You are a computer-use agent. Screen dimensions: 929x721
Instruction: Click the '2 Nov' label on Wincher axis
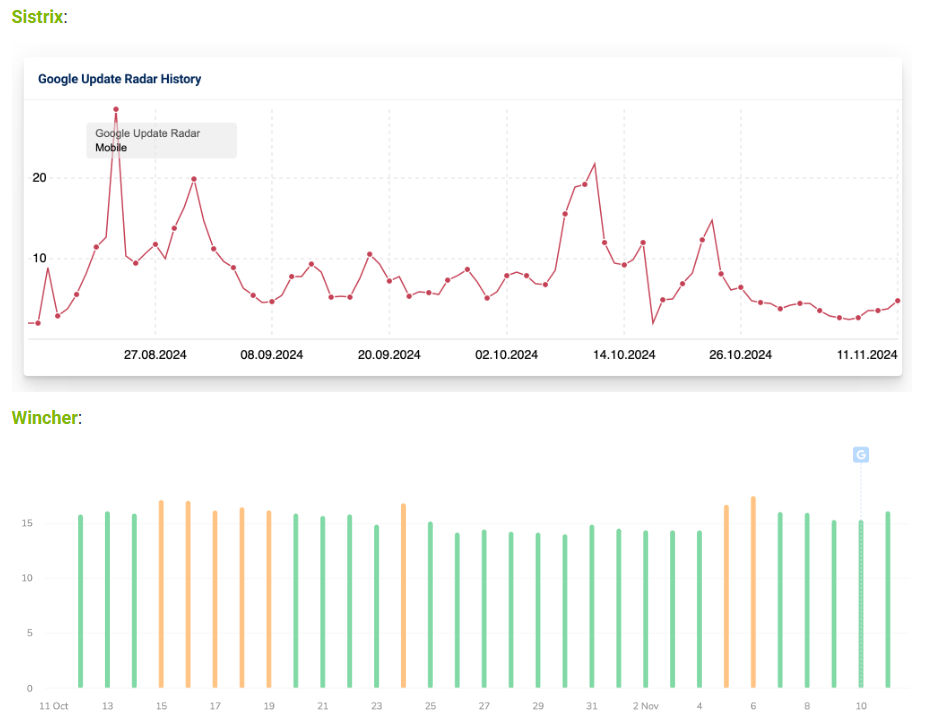click(646, 706)
